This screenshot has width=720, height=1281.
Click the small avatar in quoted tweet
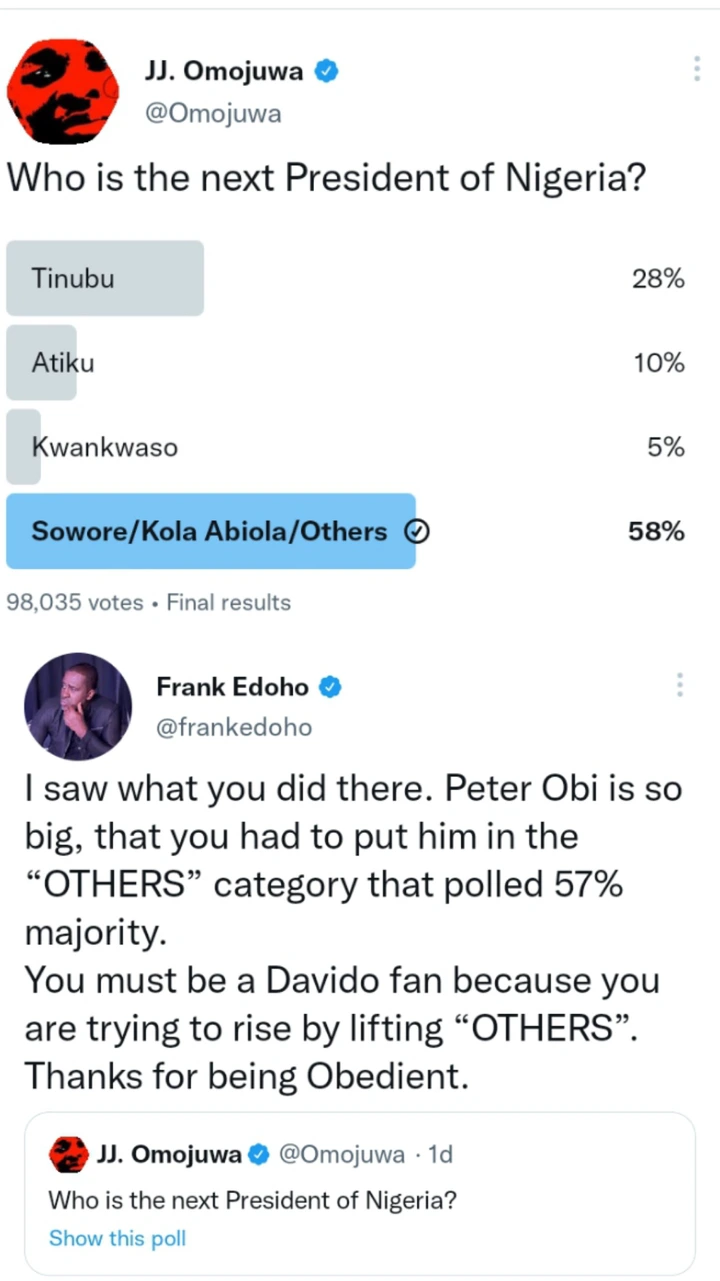click(x=66, y=1155)
